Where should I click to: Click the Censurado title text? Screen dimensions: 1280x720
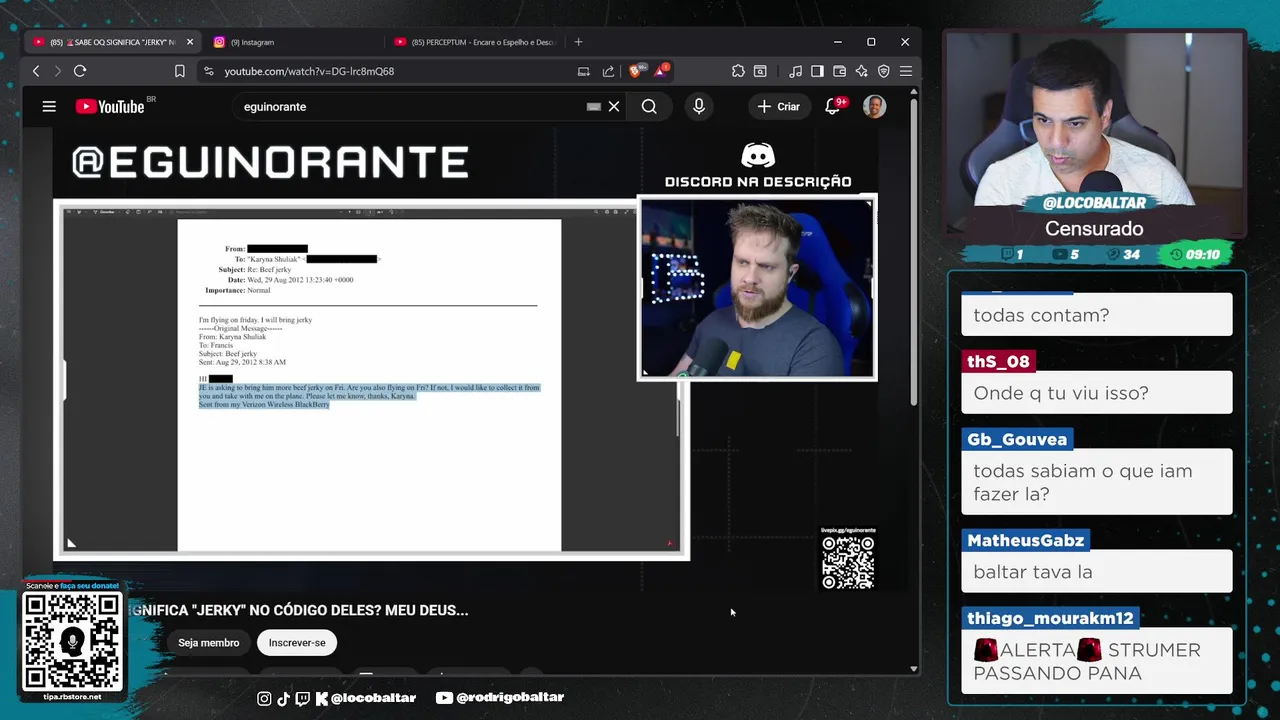point(1094,229)
